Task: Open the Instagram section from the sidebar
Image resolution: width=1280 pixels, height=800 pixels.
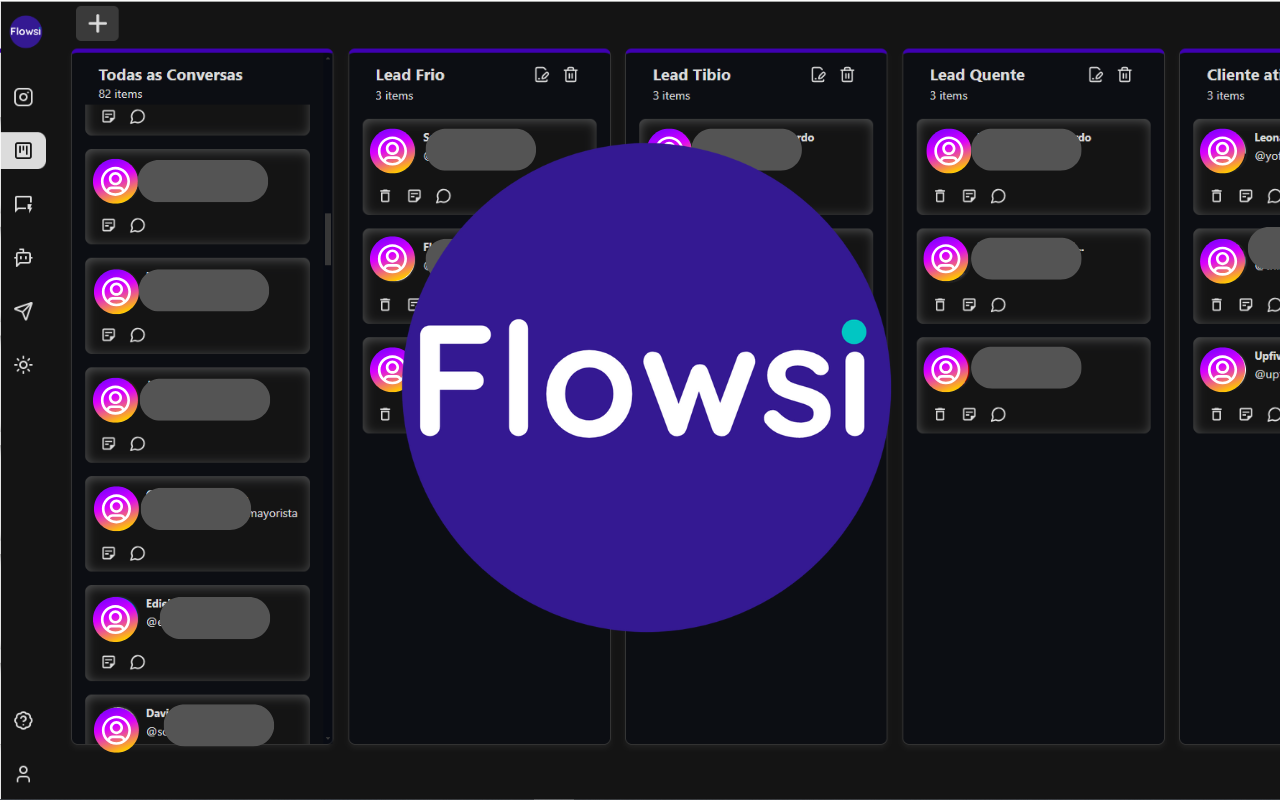Action: (x=24, y=97)
